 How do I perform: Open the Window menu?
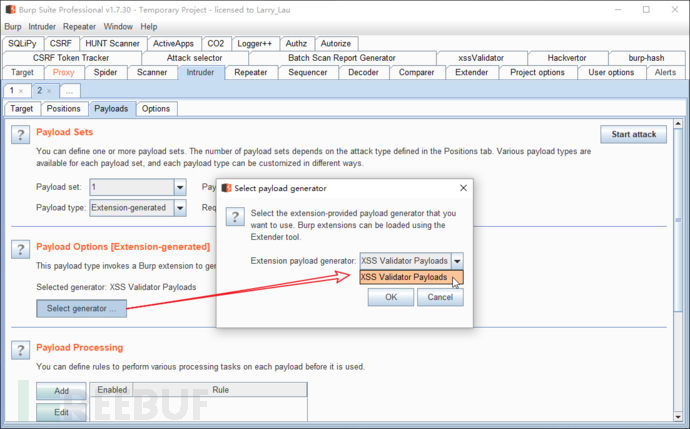(118, 26)
